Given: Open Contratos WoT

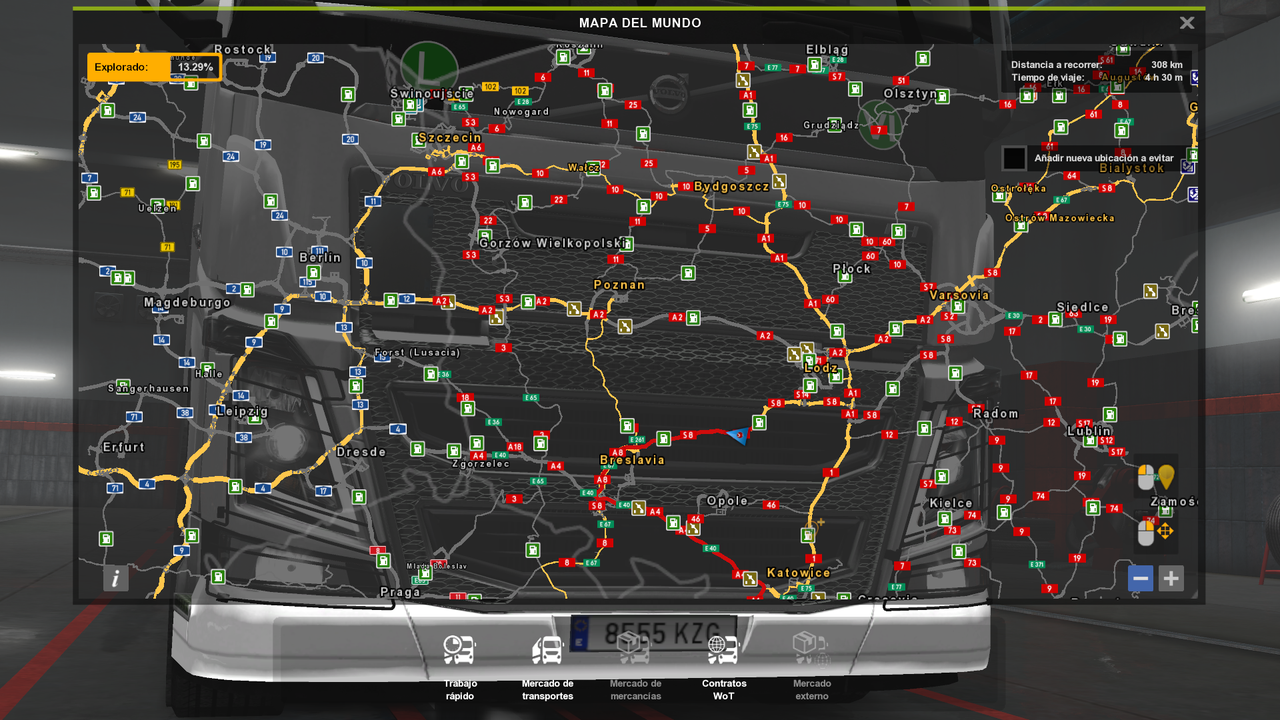Looking at the screenshot, I should (723, 666).
